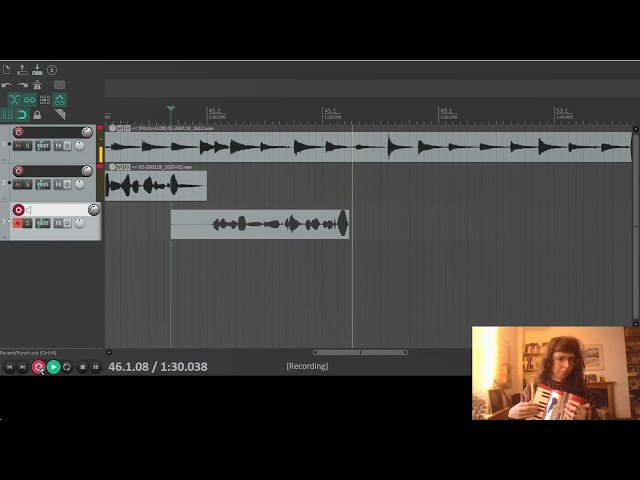Screen dimensions: 640x480
Task: Click track 3 volume knob
Action: pyautogui.click(x=94, y=210)
